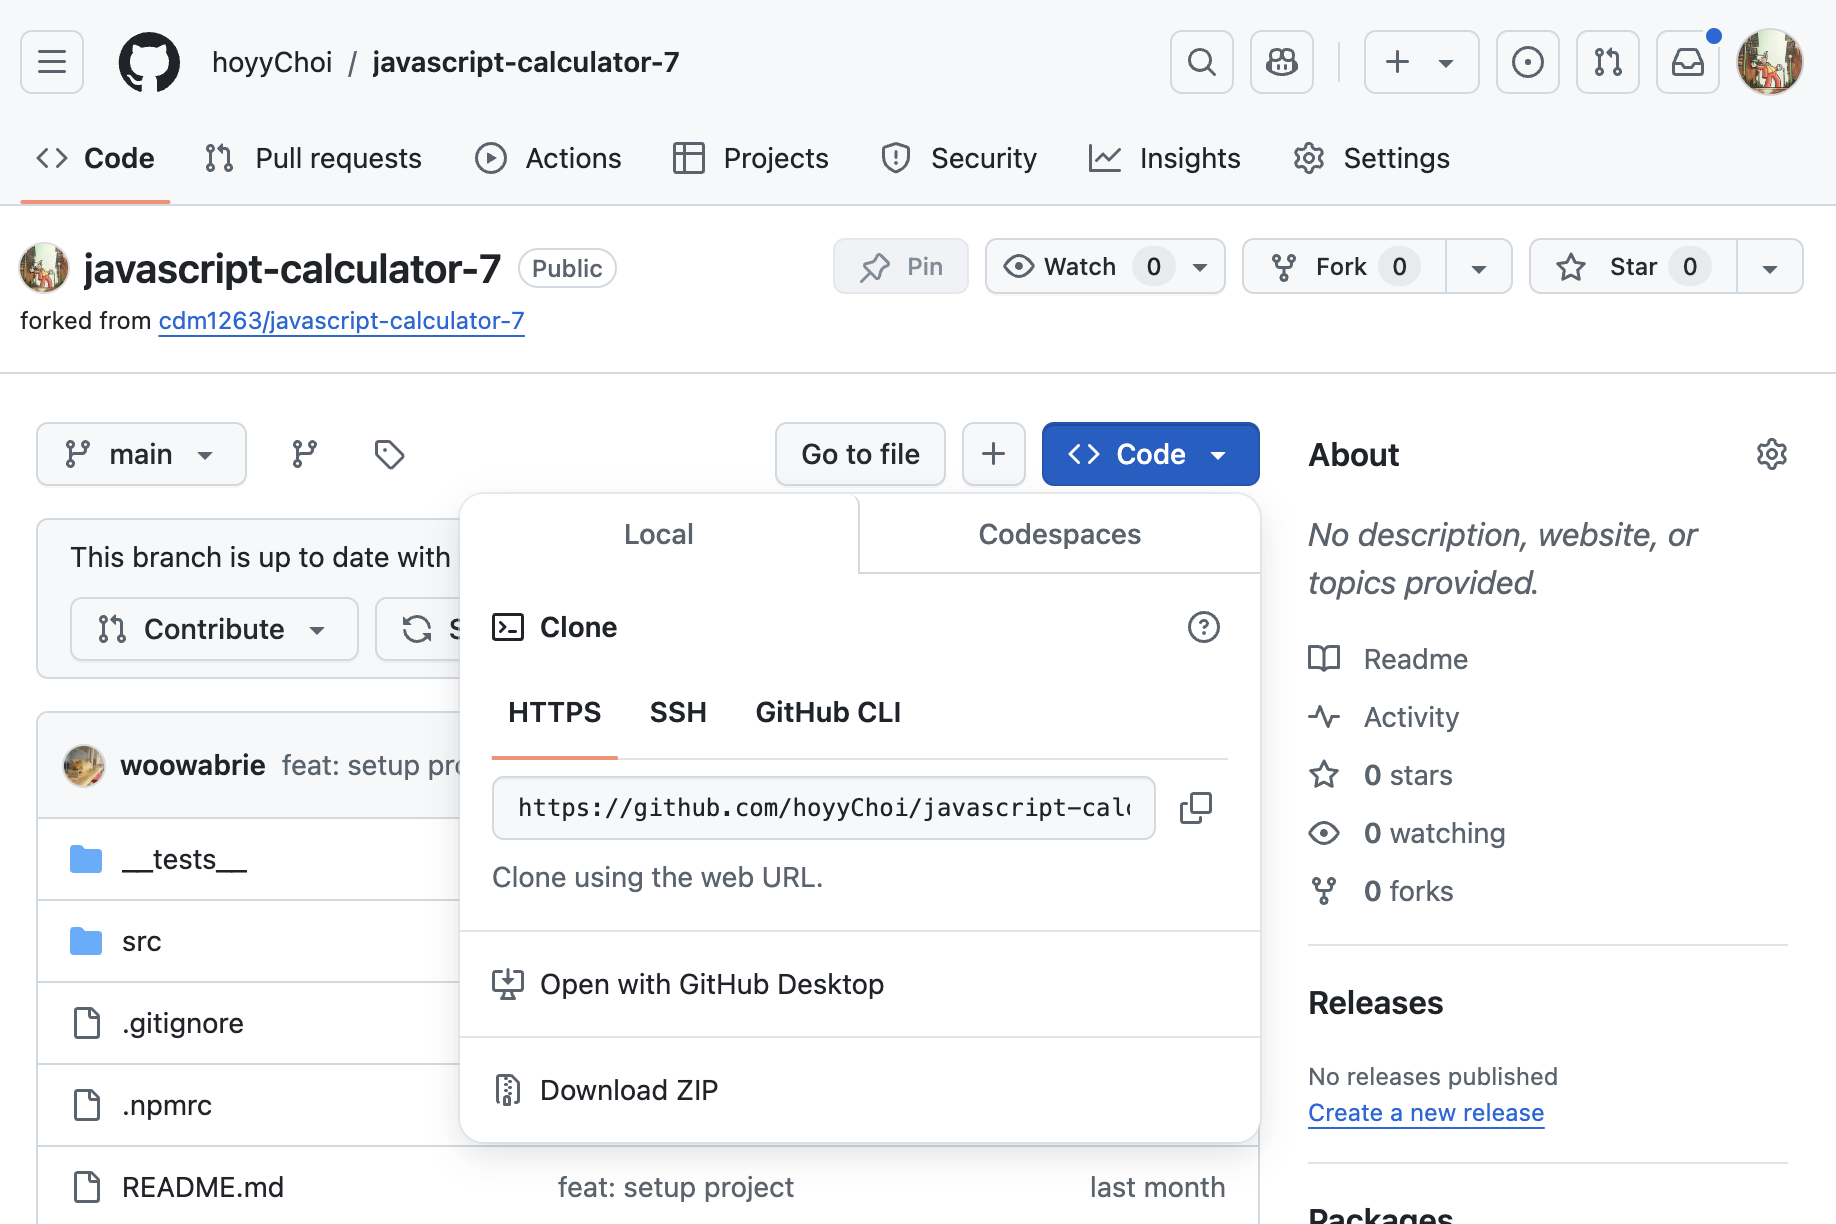Open the .npmrc file
This screenshot has width=1836, height=1224.
(167, 1105)
